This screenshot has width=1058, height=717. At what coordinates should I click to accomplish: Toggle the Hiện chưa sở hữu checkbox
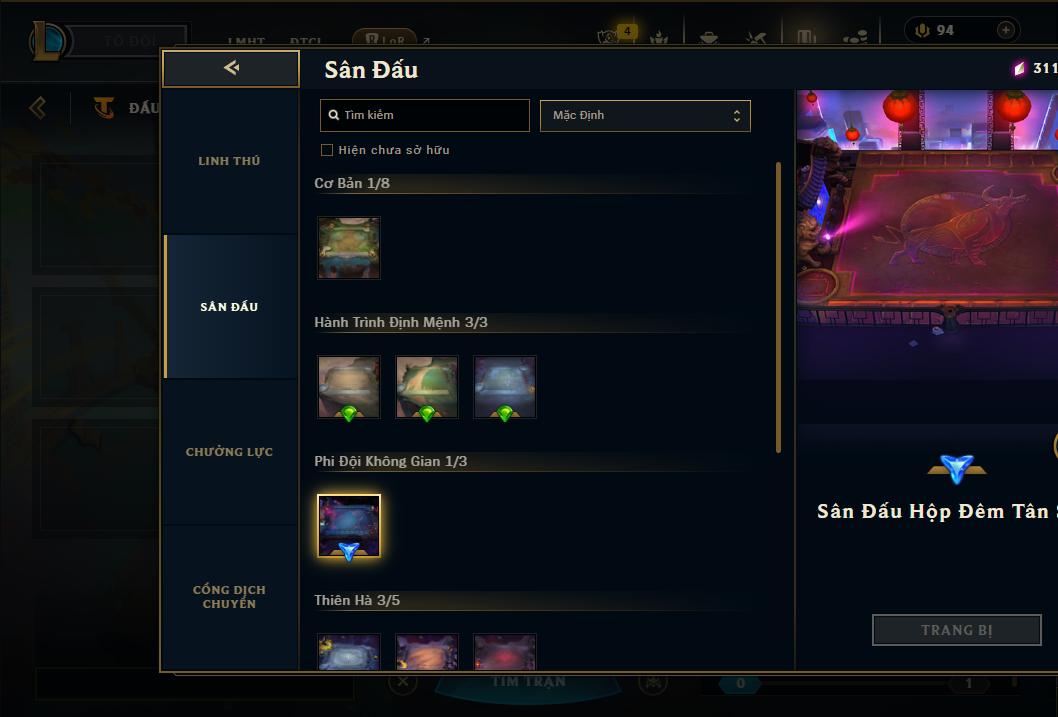(x=327, y=150)
